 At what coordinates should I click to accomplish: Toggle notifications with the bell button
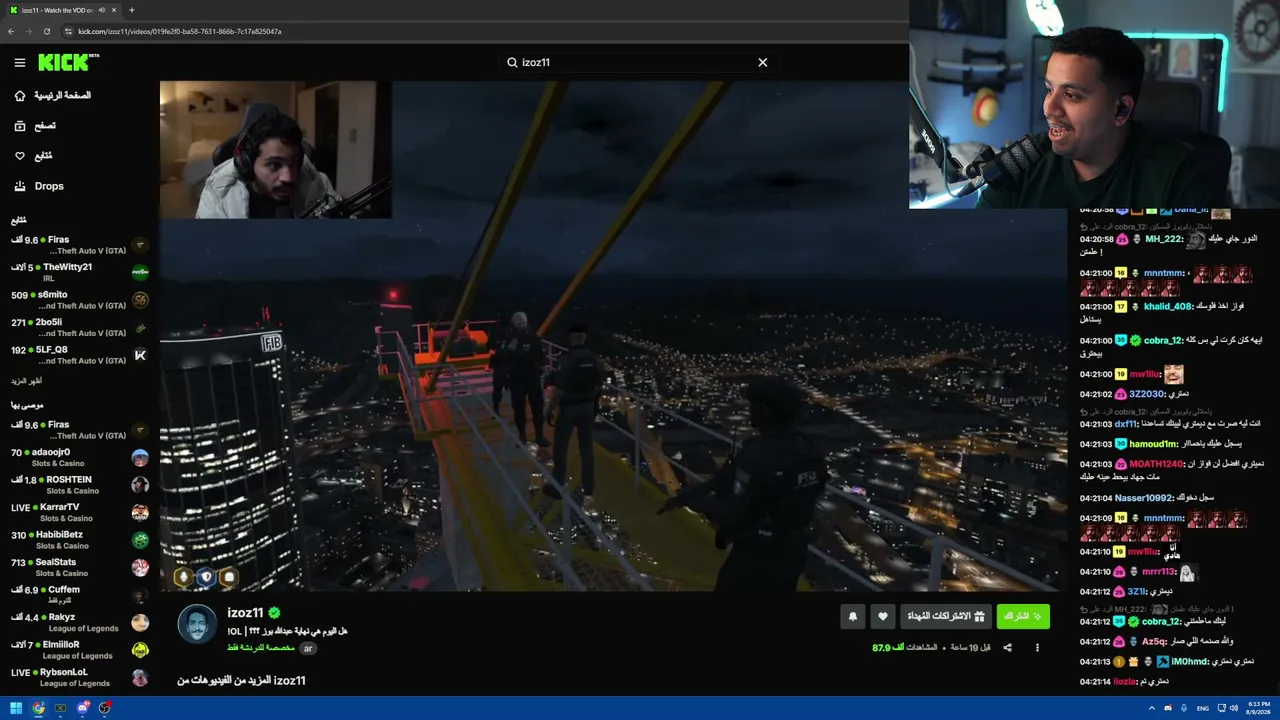(853, 616)
